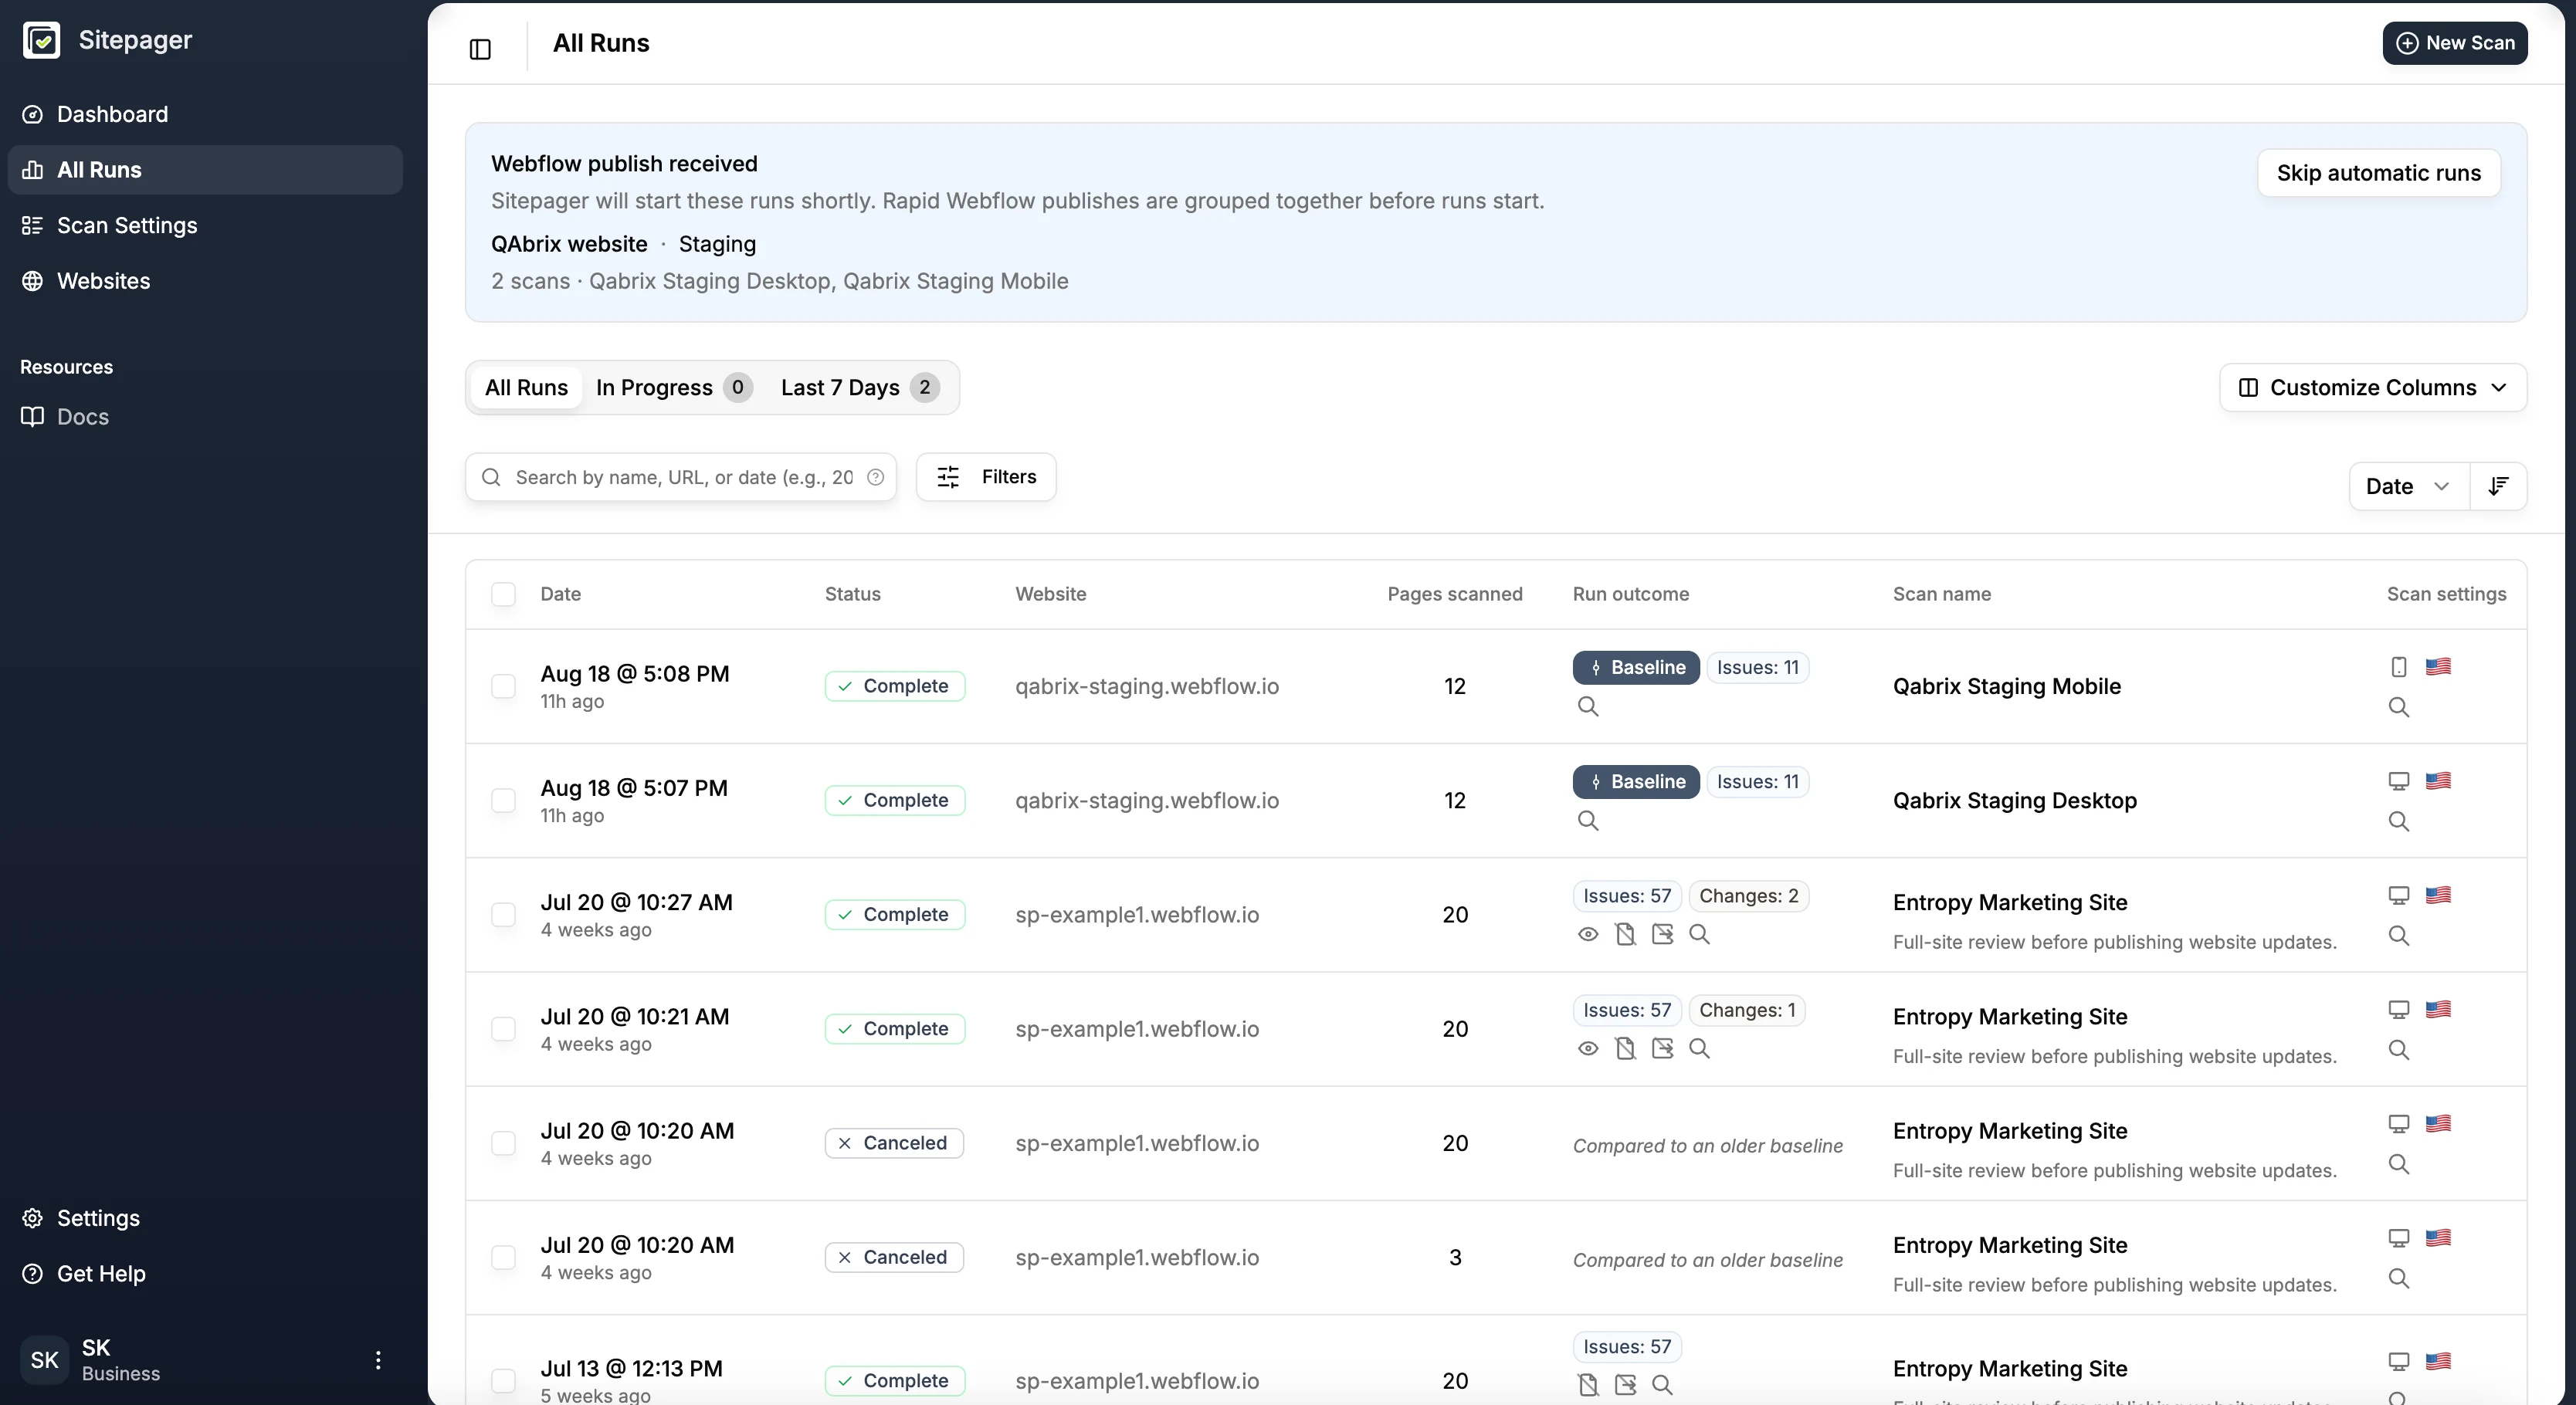2576x1405 pixels.
Task: Select the Jul 20 10:27 AM run checkbox
Action: point(503,914)
